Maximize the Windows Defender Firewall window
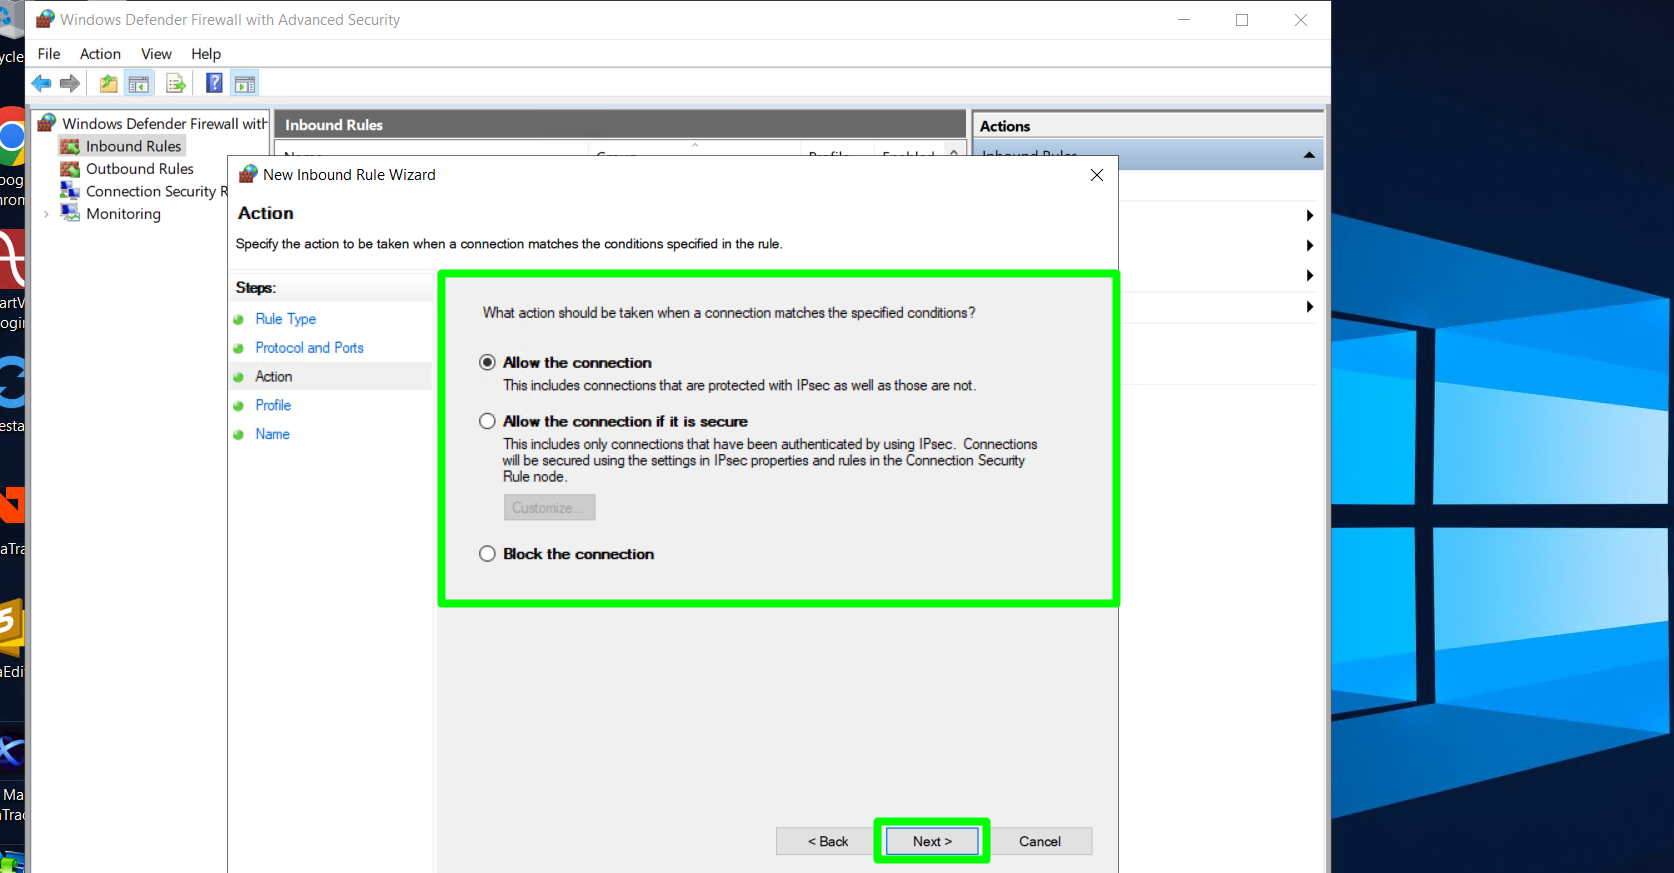This screenshot has height=873, width=1674. [x=1242, y=20]
